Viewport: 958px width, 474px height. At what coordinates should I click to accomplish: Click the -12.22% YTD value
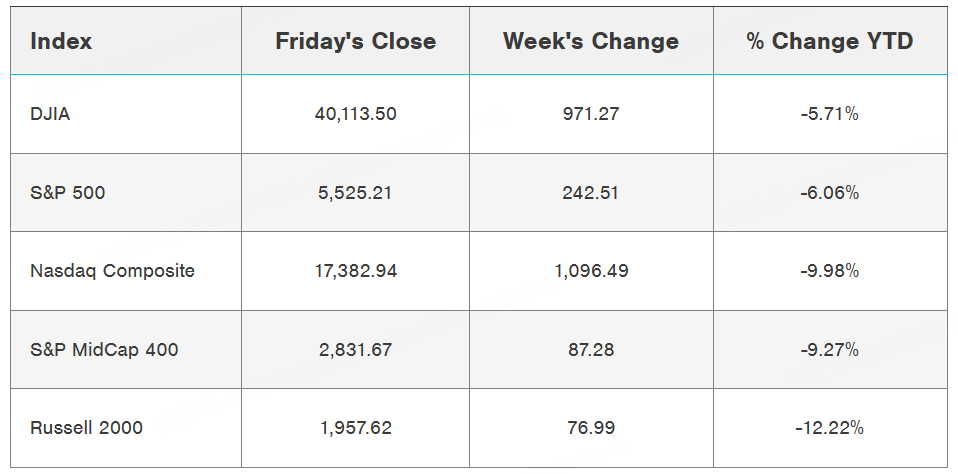pos(829,428)
